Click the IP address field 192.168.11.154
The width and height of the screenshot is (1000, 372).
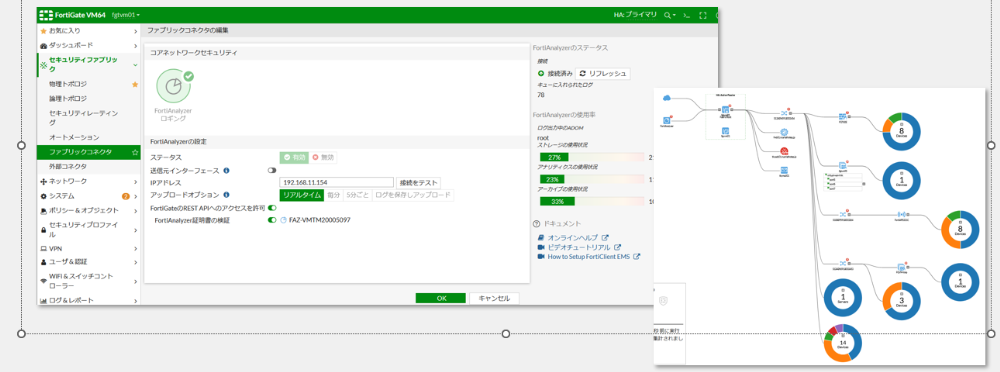tap(337, 182)
